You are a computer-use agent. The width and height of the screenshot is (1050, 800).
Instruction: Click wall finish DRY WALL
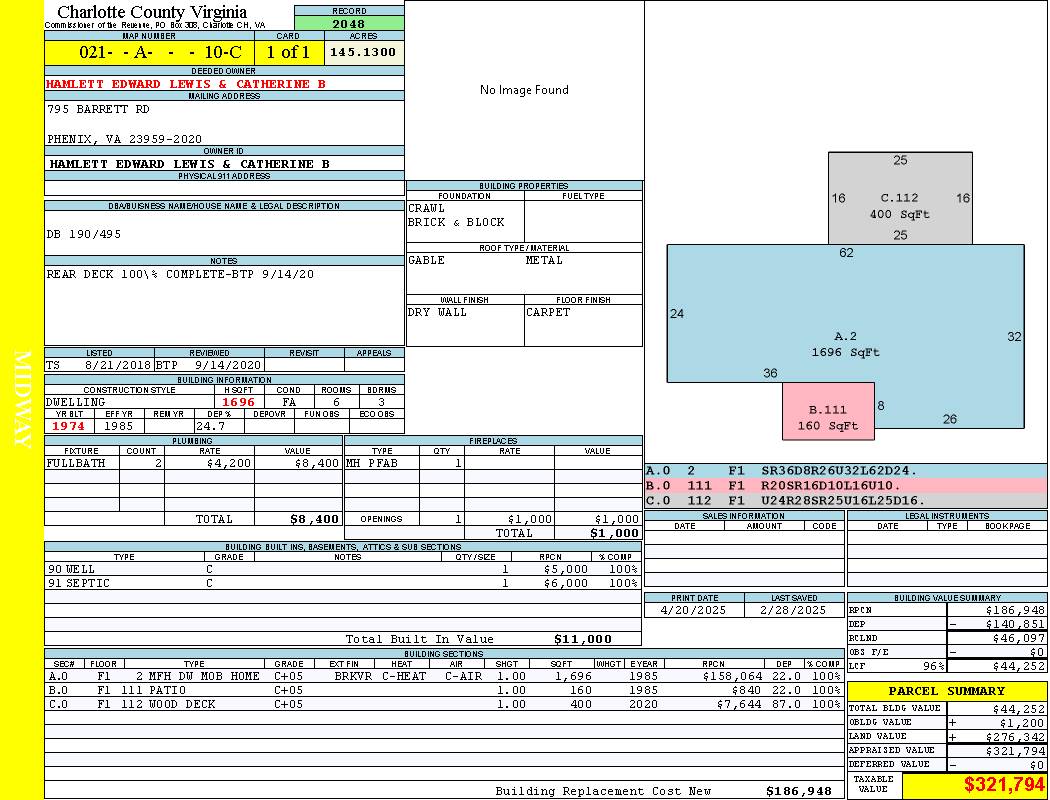point(437,313)
